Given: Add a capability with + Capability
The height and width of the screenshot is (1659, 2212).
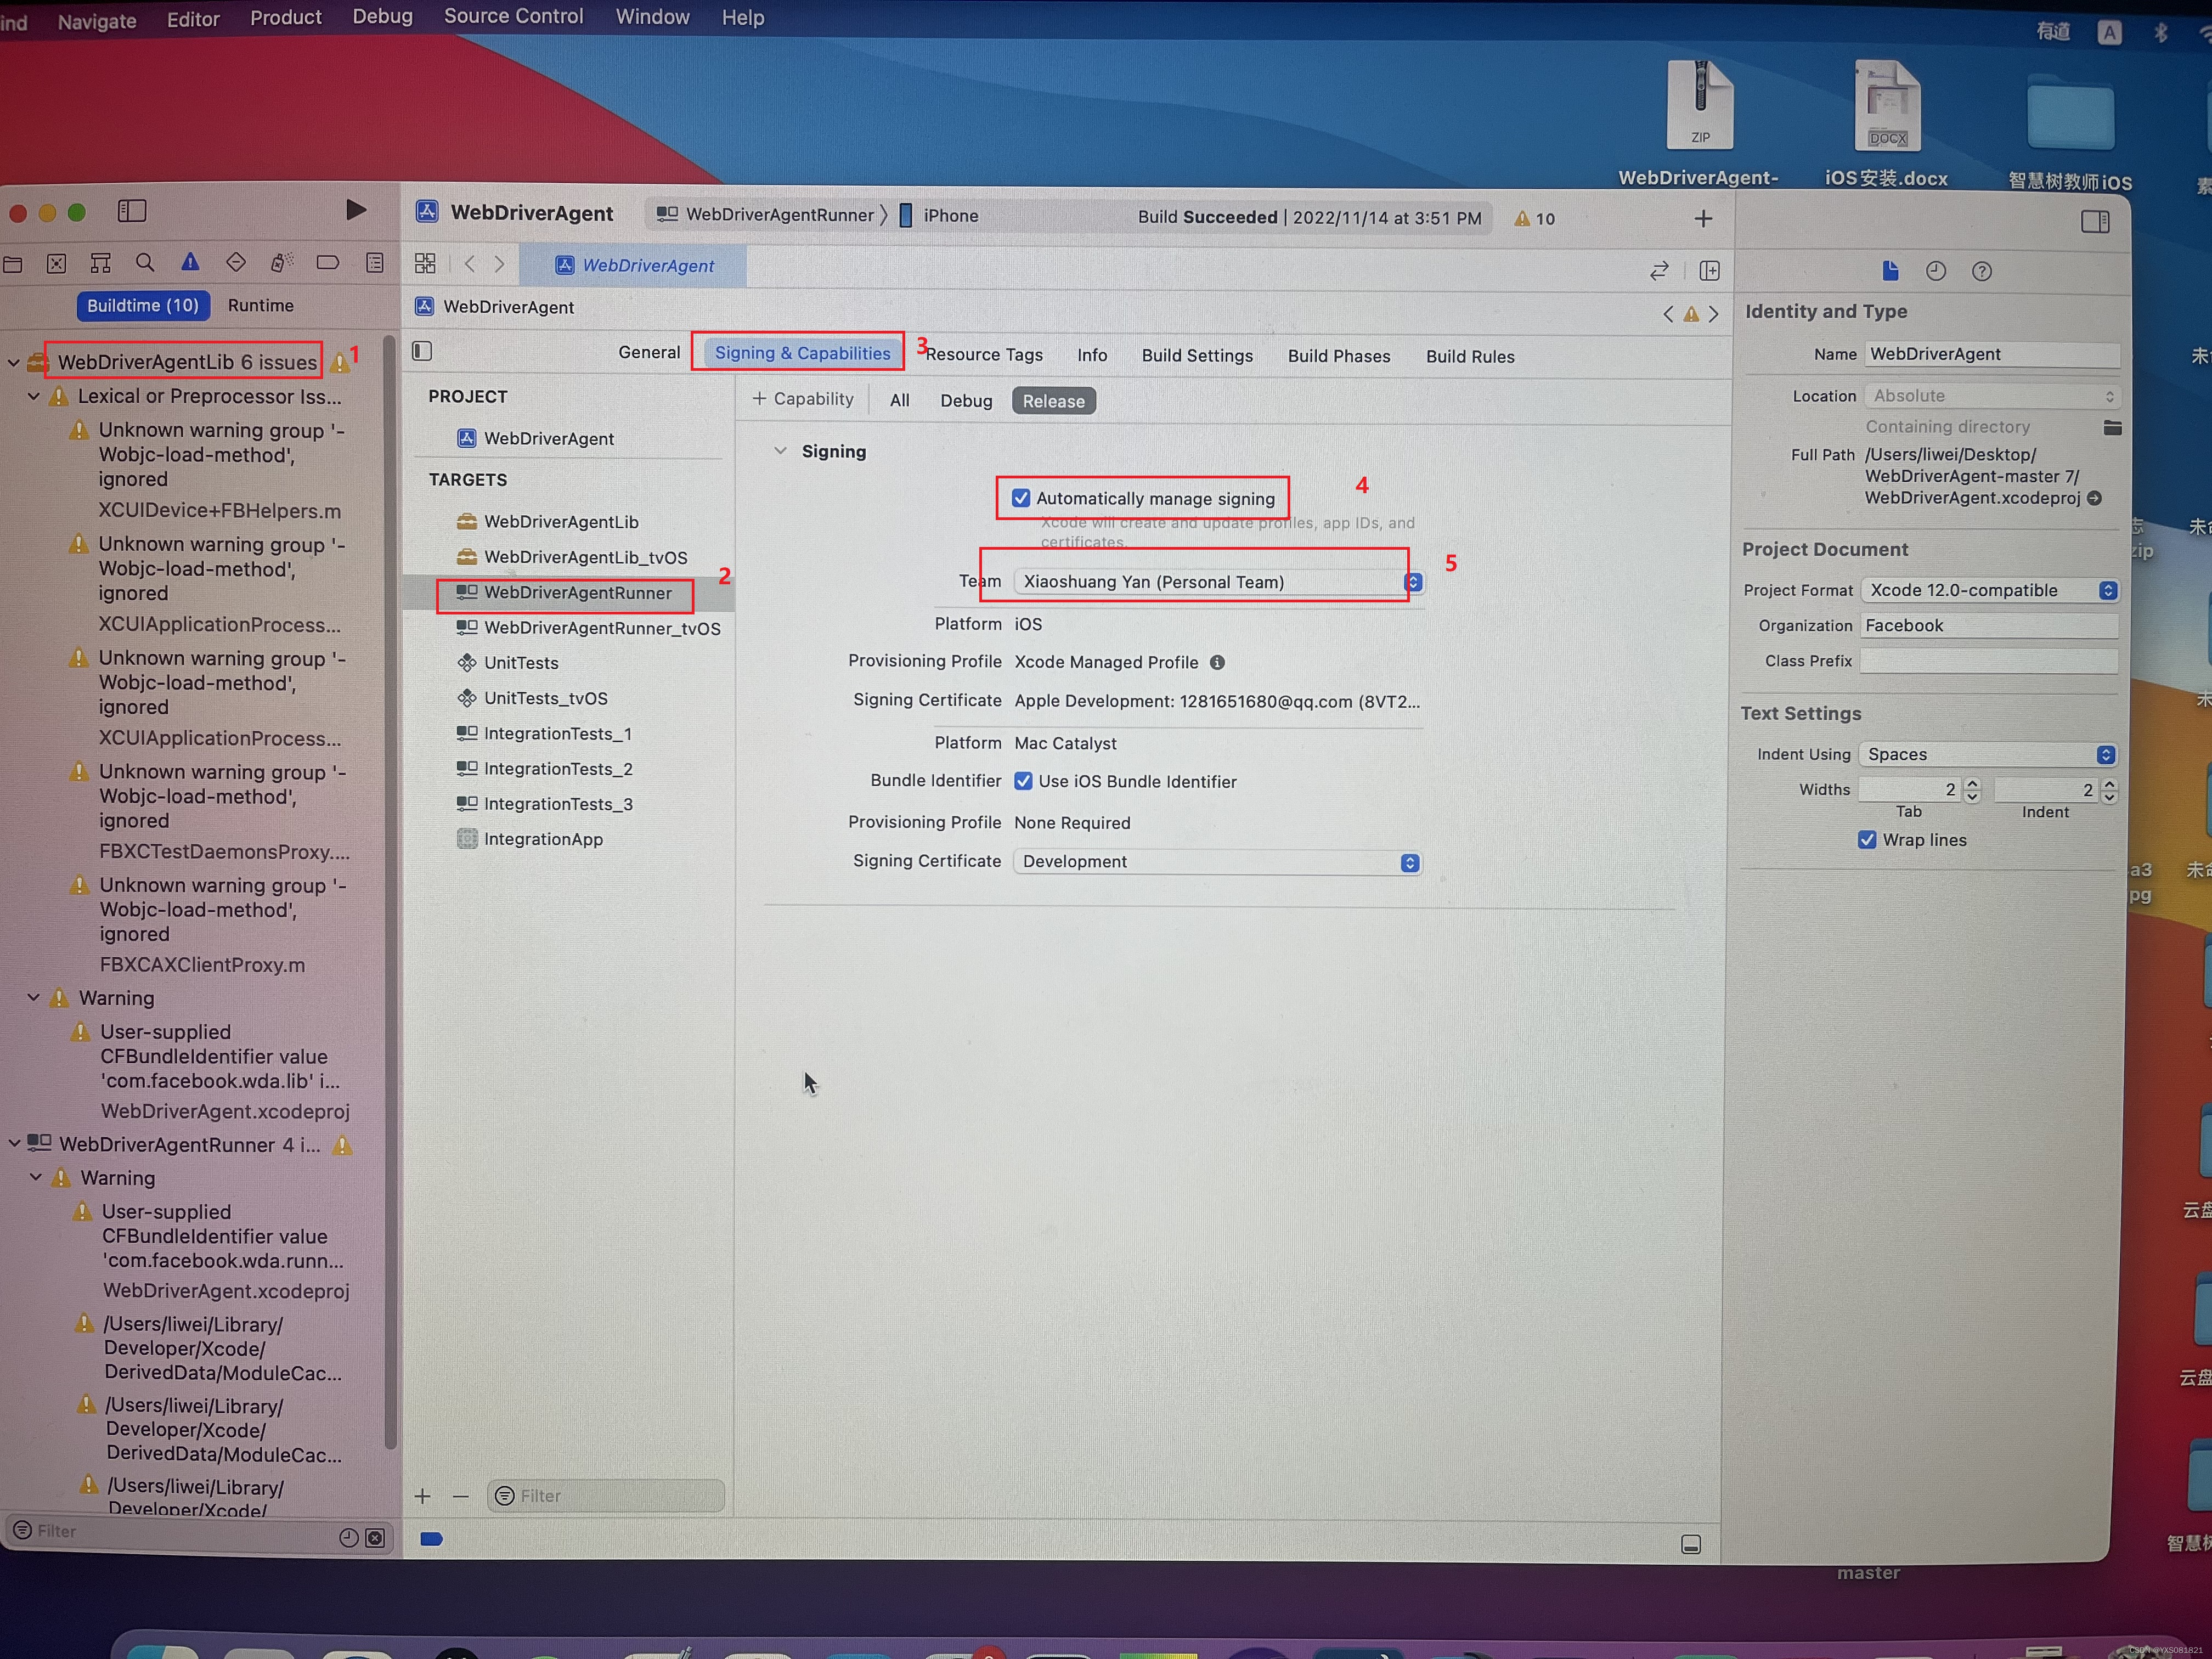Looking at the screenshot, I should click(803, 399).
